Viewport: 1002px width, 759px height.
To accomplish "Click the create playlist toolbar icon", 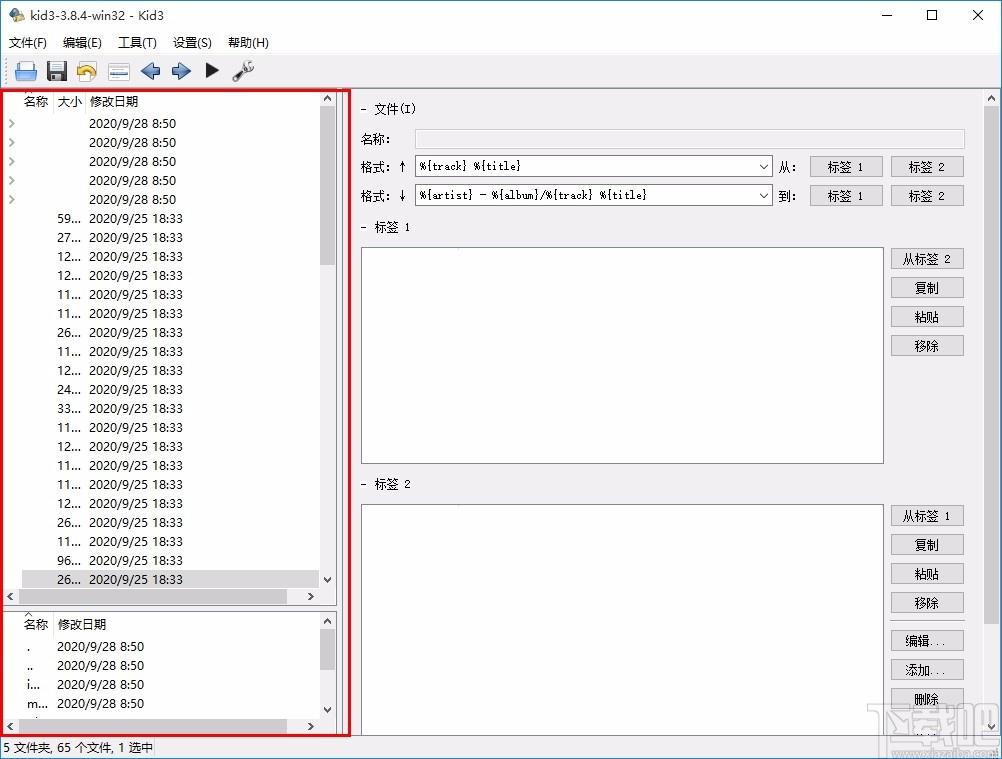I will (x=119, y=72).
